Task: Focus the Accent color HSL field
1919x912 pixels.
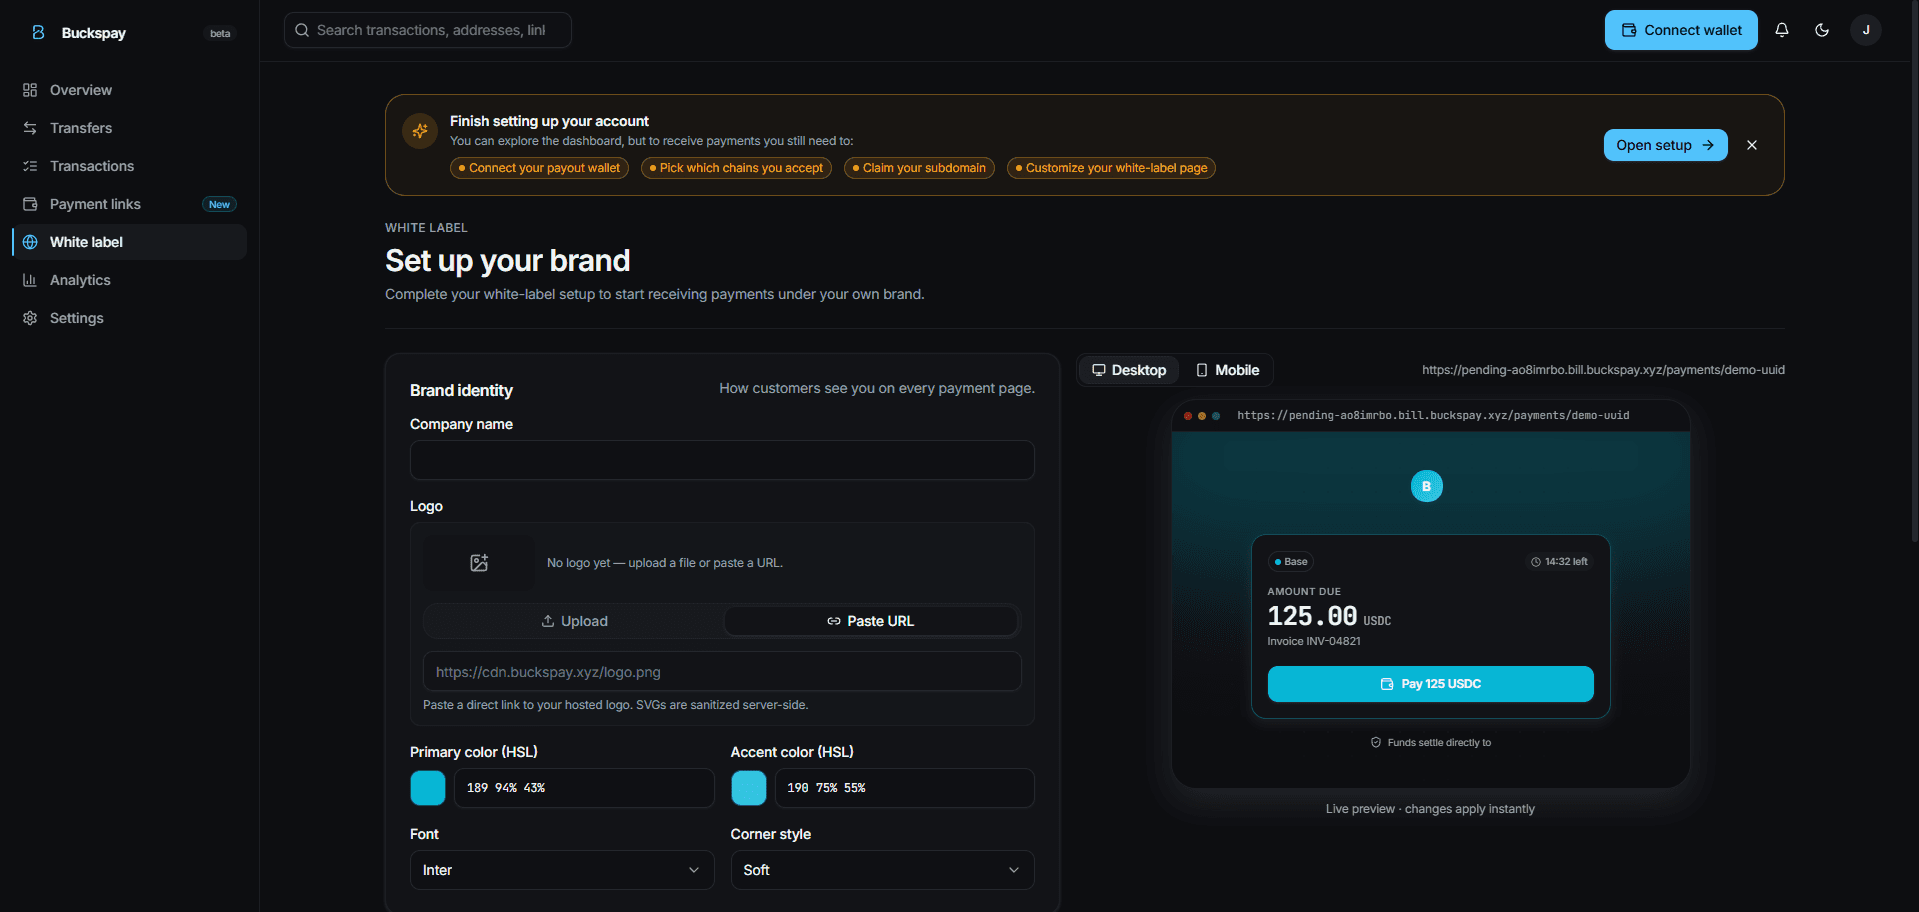Action: (x=904, y=788)
